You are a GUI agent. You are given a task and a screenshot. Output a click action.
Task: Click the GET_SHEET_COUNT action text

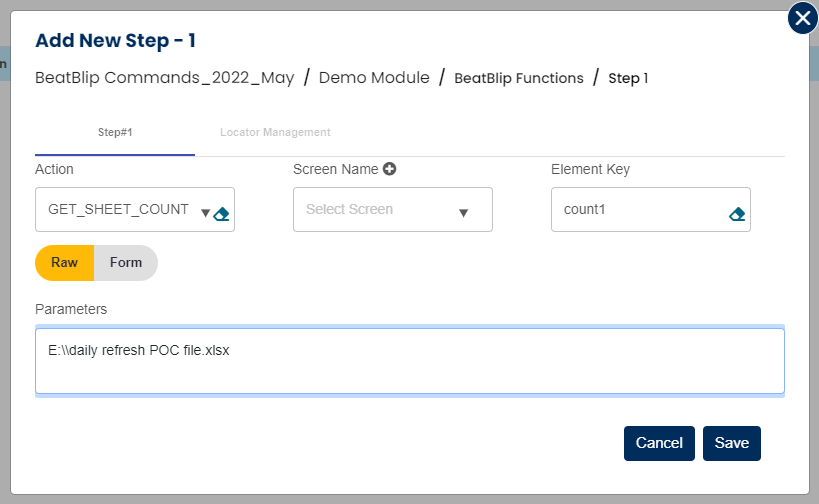pos(118,209)
